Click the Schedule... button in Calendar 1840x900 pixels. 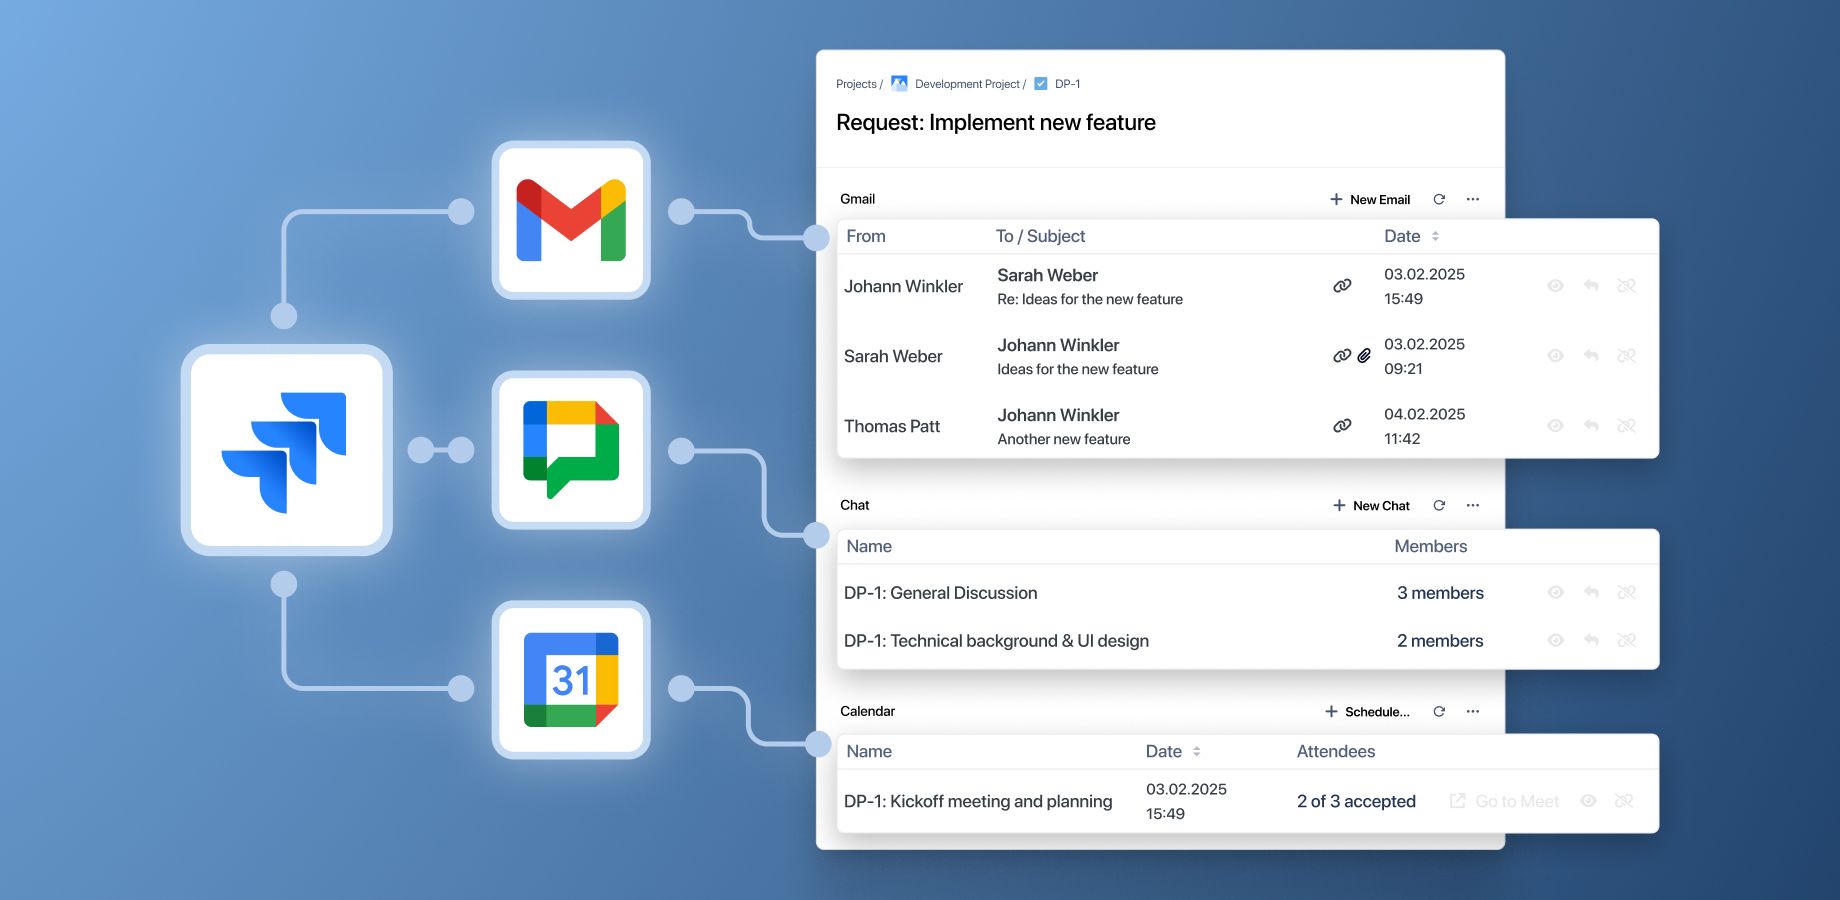[1367, 711]
